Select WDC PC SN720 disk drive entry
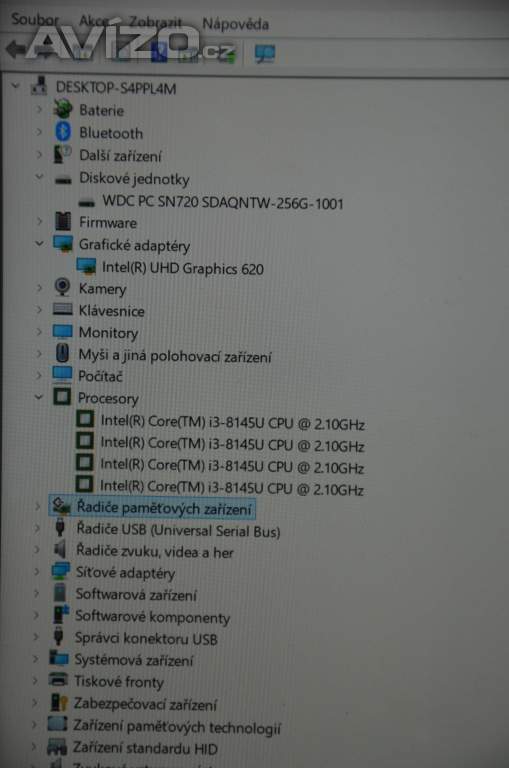Viewport: 509px width, 768px height. point(223,203)
